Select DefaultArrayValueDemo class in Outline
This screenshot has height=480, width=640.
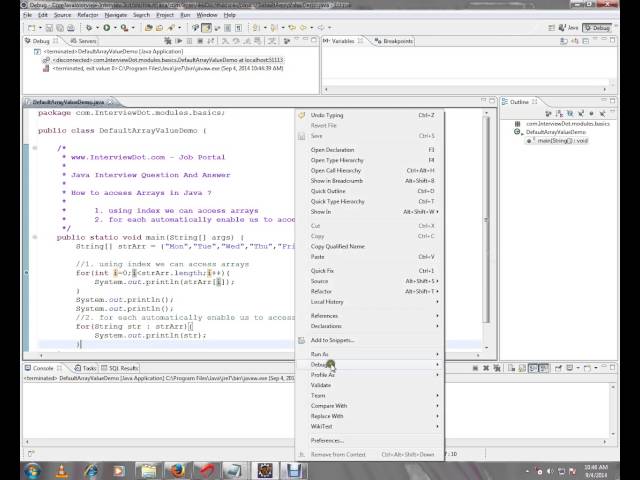[556, 132]
